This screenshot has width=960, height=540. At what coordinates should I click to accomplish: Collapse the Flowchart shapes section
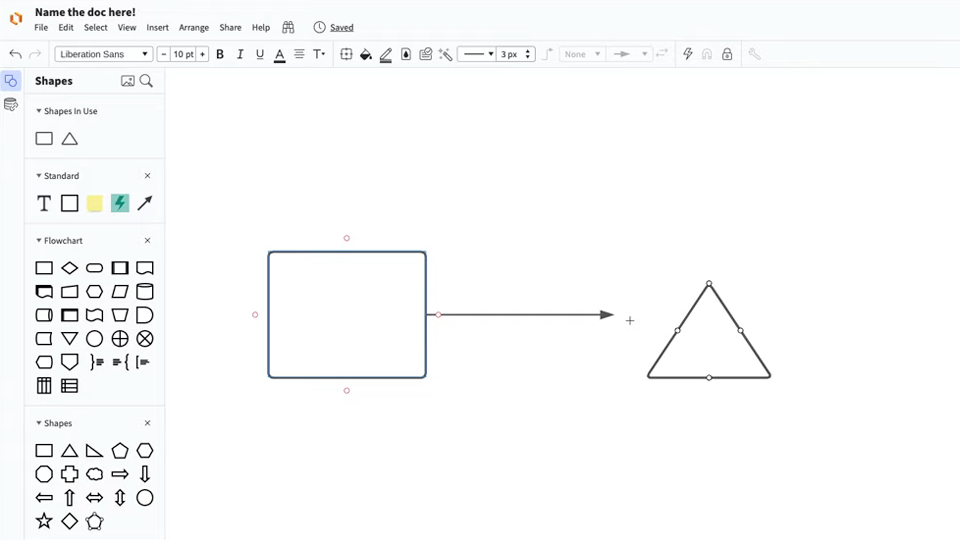(39, 241)
